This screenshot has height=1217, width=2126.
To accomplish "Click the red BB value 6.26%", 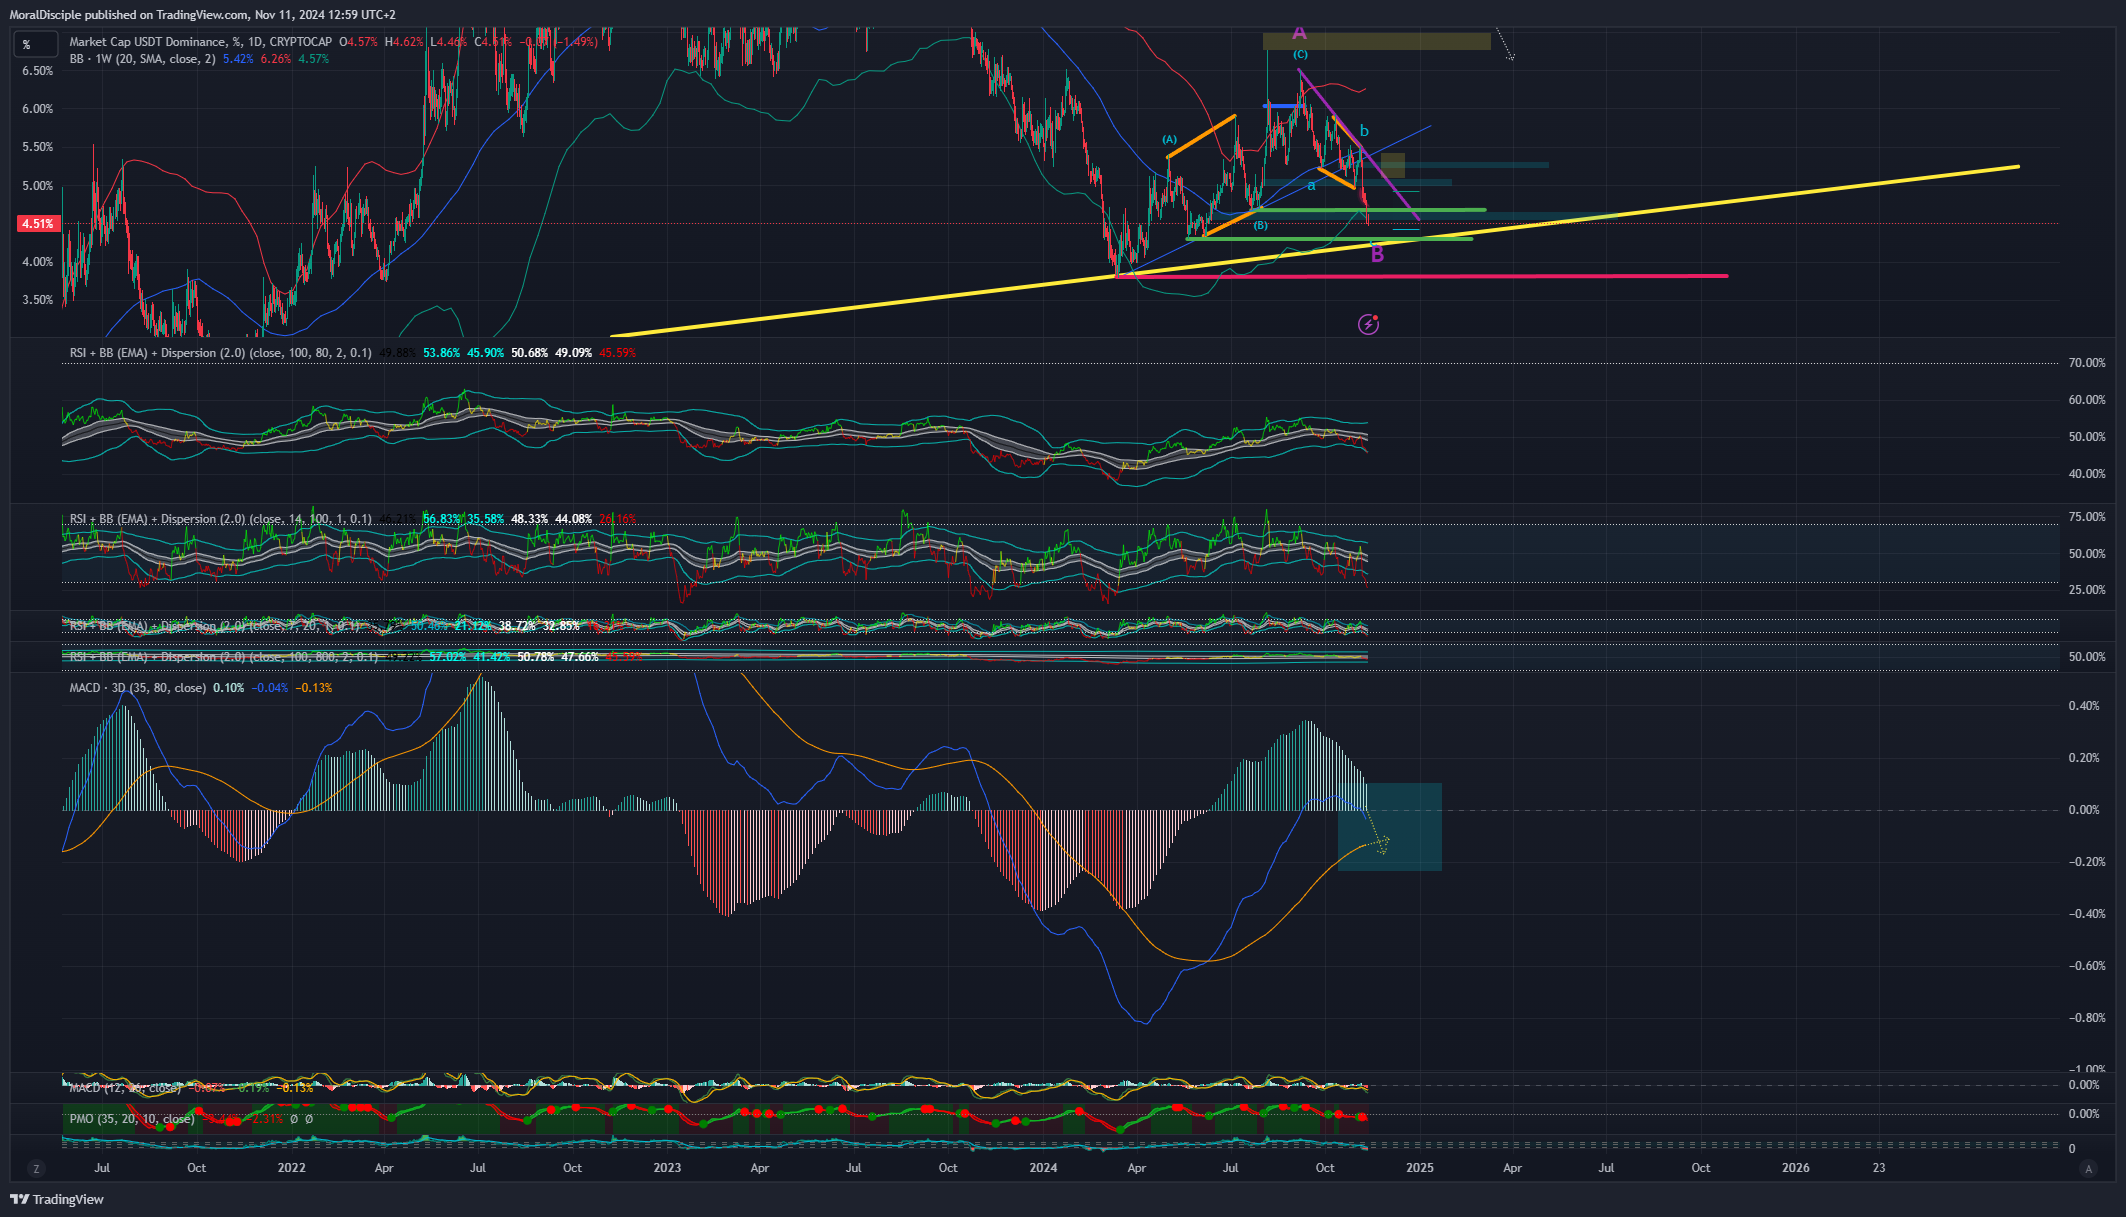I will (276, 59).
